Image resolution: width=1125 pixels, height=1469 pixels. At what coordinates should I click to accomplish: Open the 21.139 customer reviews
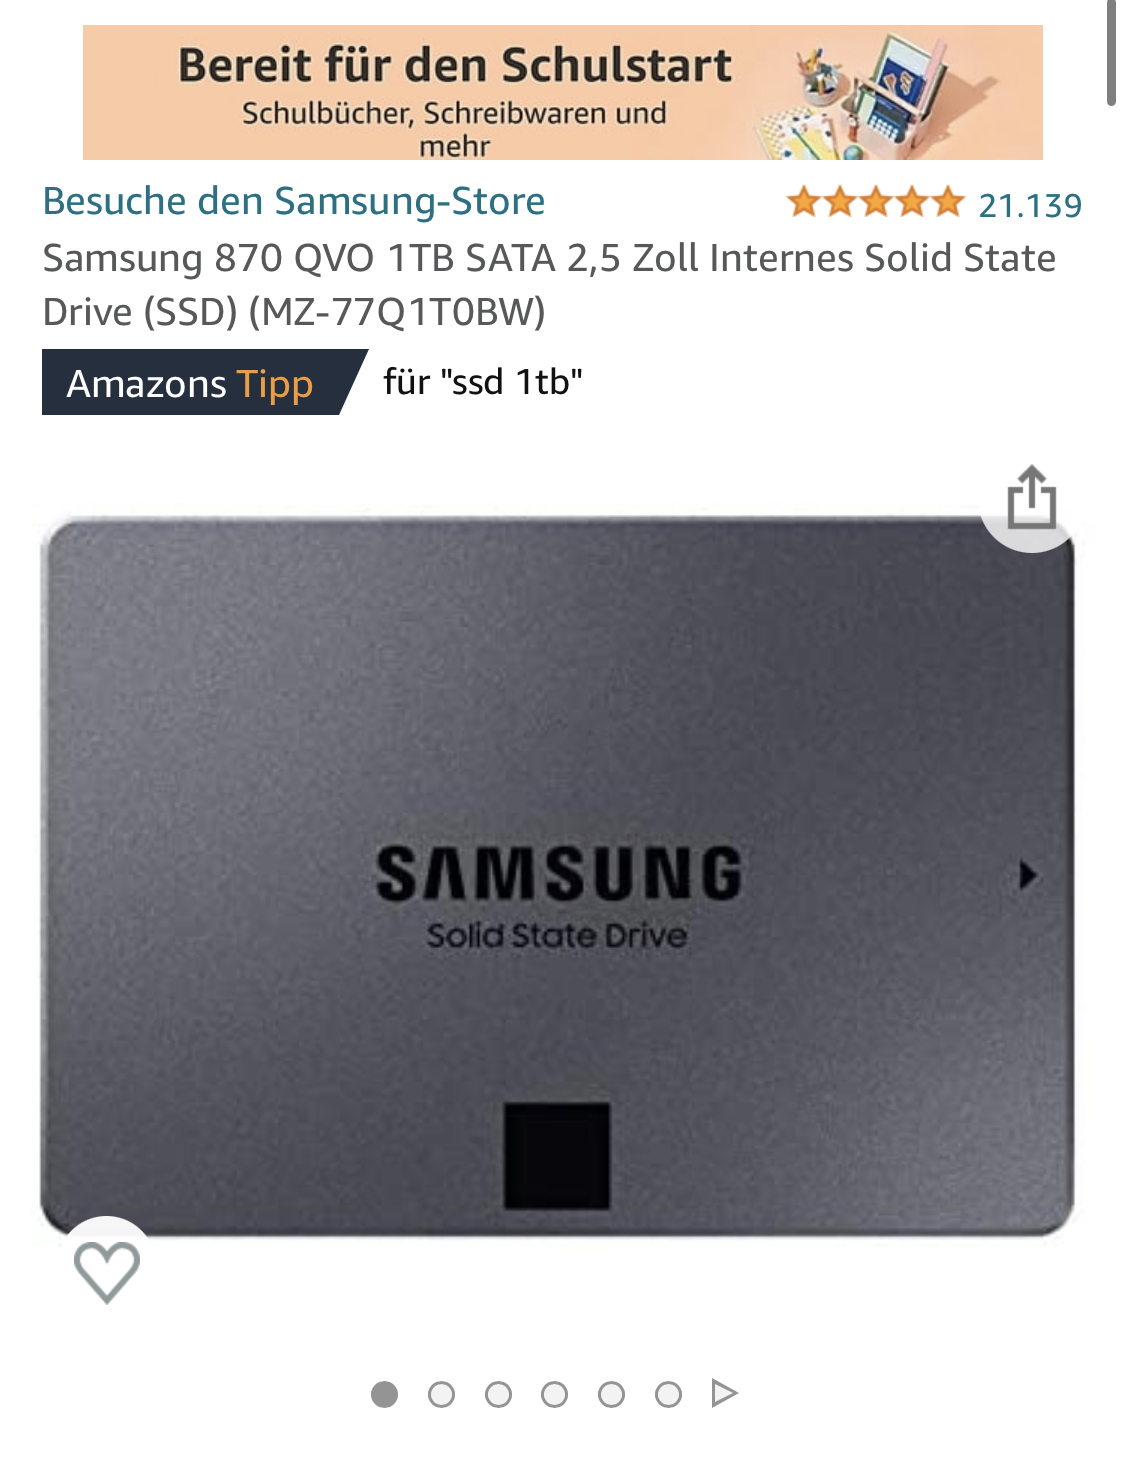click(x=1030, y=205)
